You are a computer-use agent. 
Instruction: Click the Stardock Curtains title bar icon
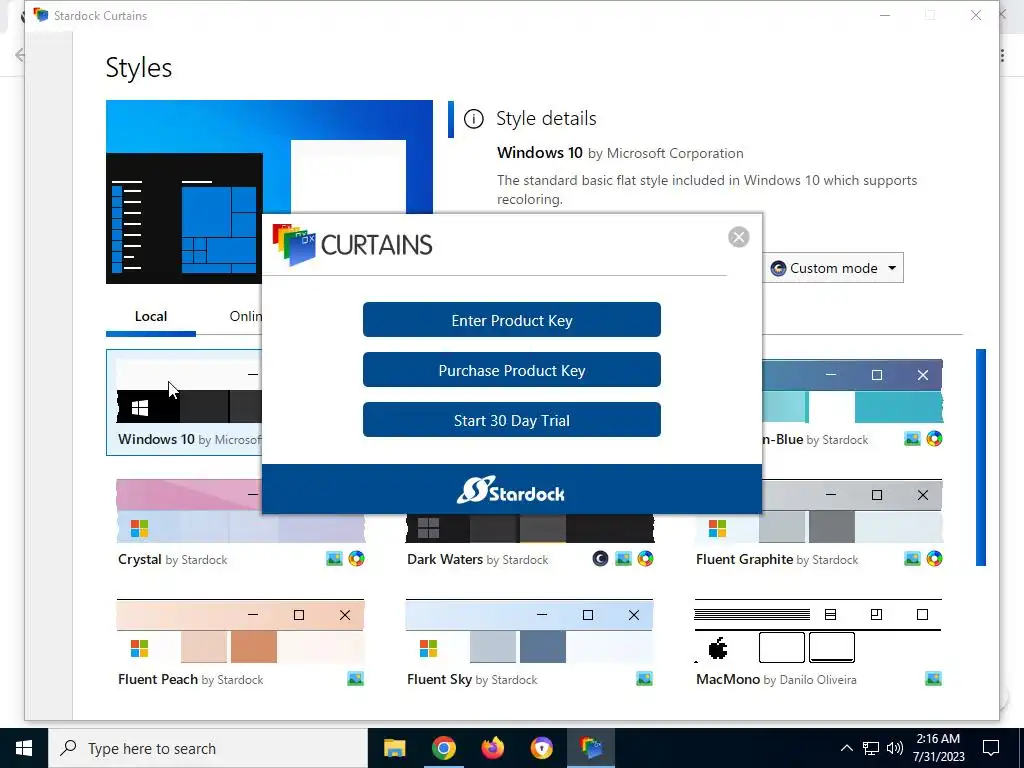tap(40, 15)
